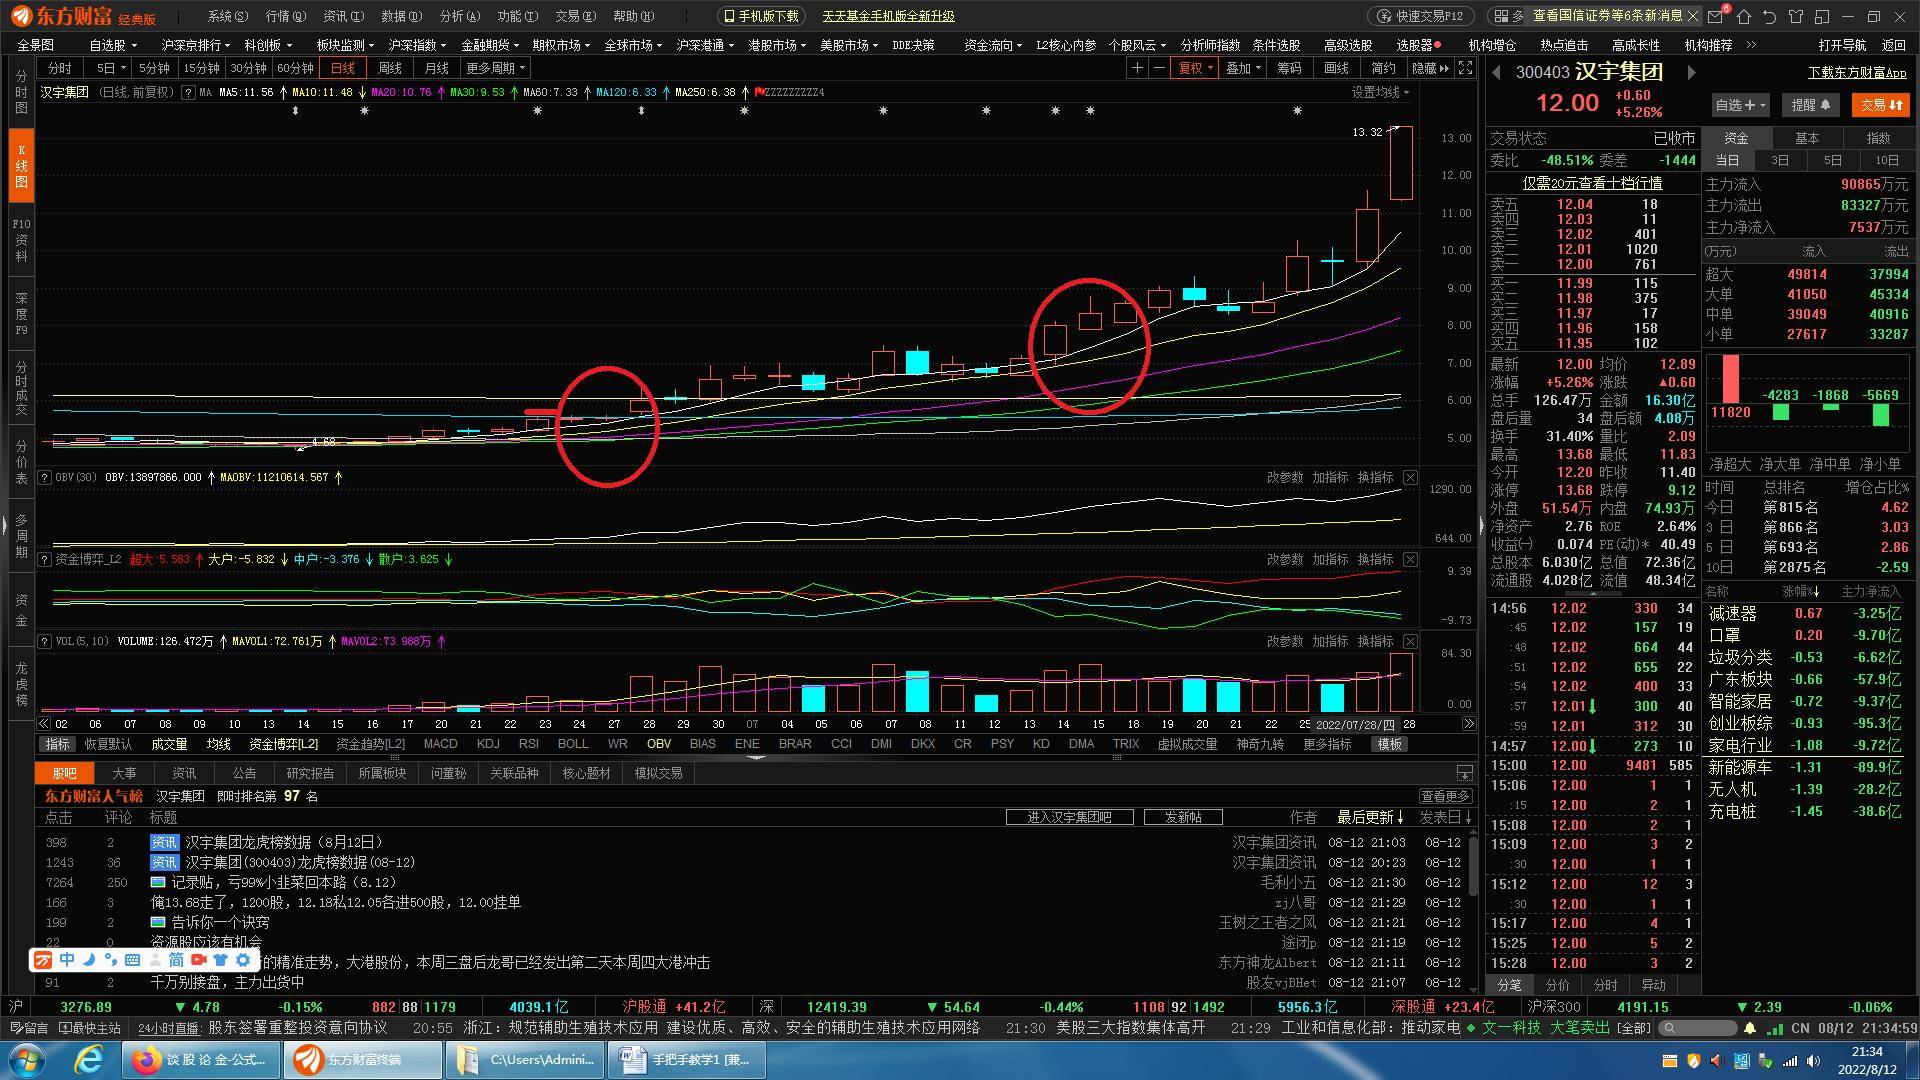Image resolution: width=1920 pixels, height=1080 pixels.
Task: Launch Internet Explorer from taskbar
Action: pyautogui.click(x=89, y=1060)
